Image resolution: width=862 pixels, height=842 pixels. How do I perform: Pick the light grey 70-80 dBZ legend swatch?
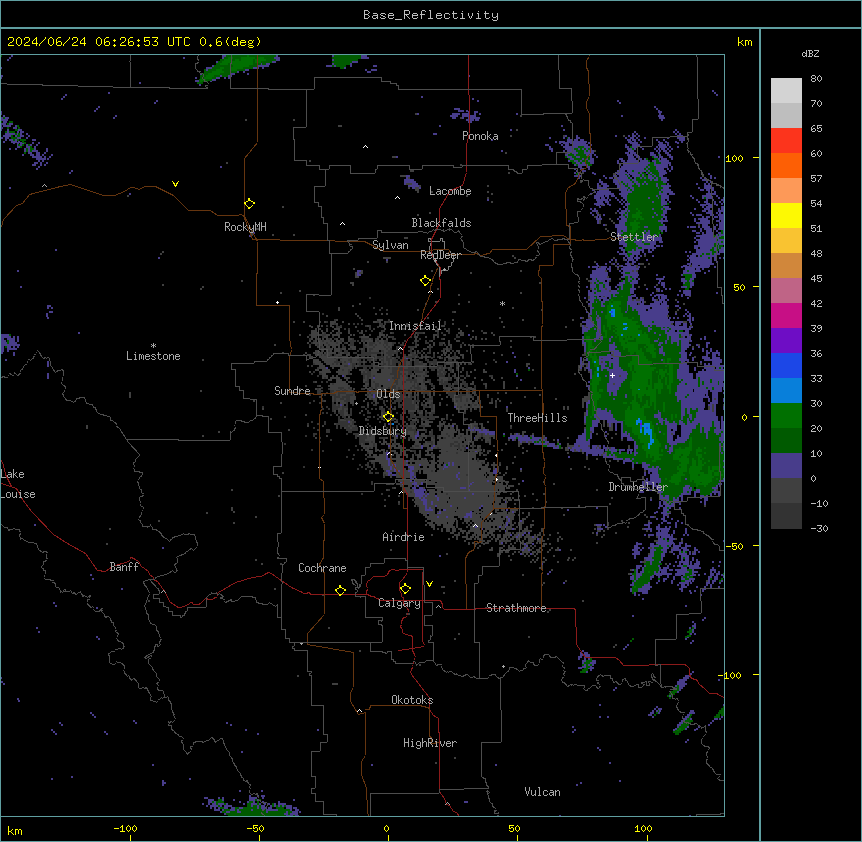coord(786,91)
